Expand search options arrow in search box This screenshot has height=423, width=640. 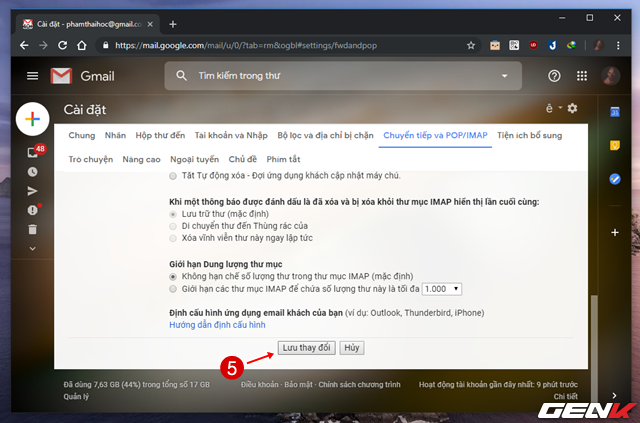[505, 76]
